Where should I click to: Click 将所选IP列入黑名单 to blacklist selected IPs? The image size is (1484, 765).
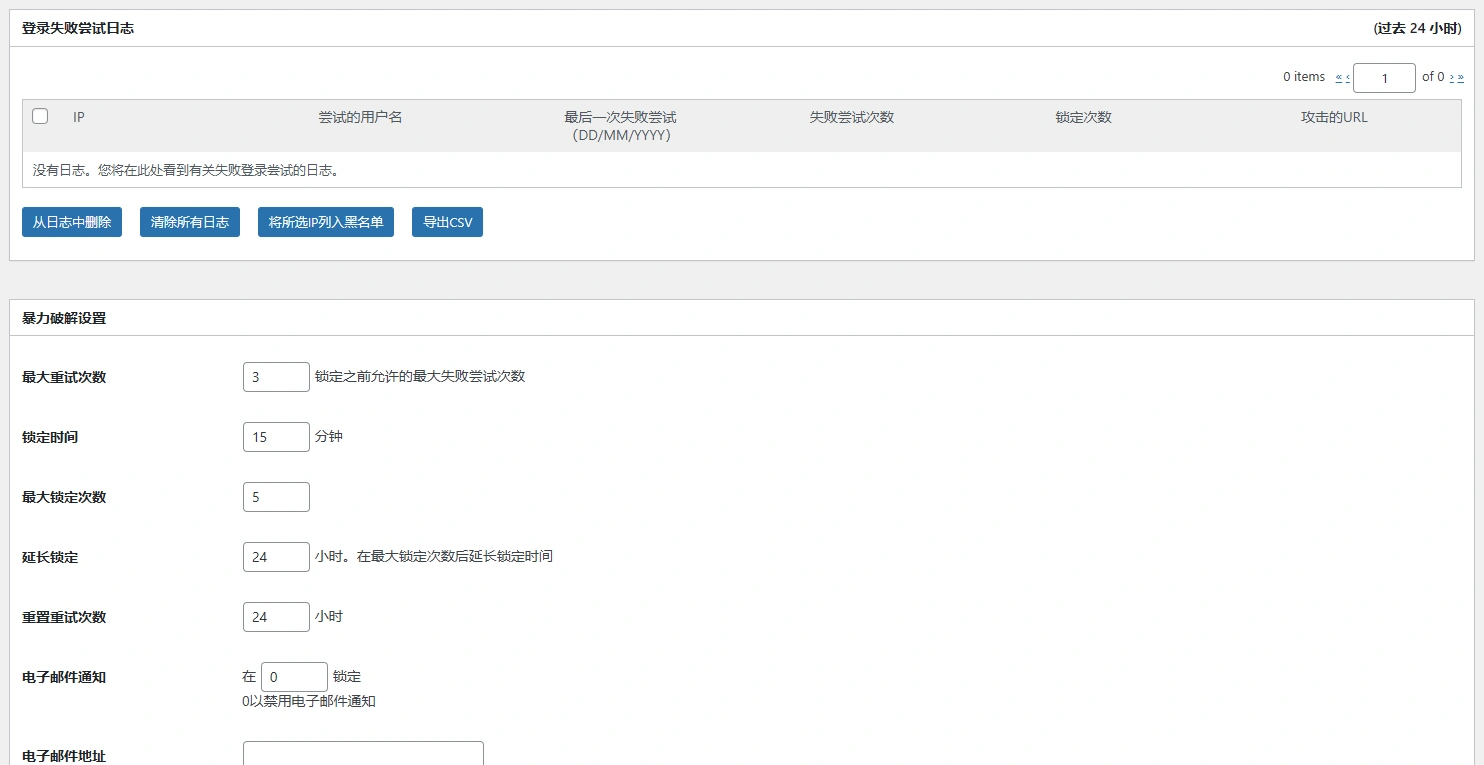(x=325, y=222)
